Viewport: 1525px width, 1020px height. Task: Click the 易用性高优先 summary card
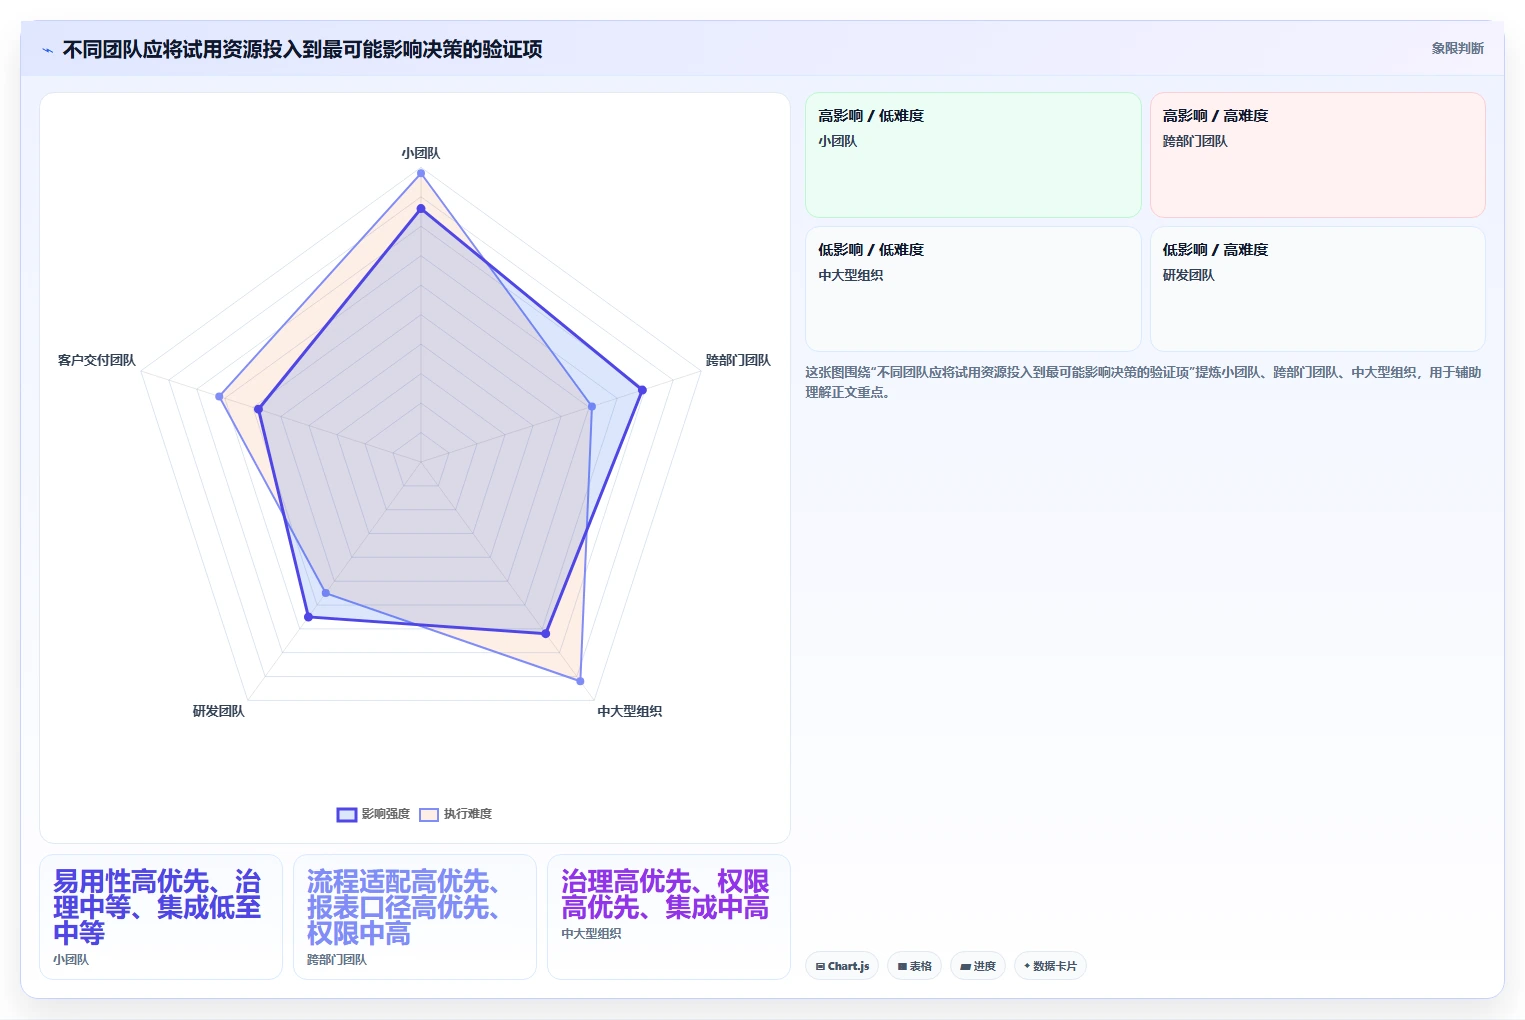point(161,917)
